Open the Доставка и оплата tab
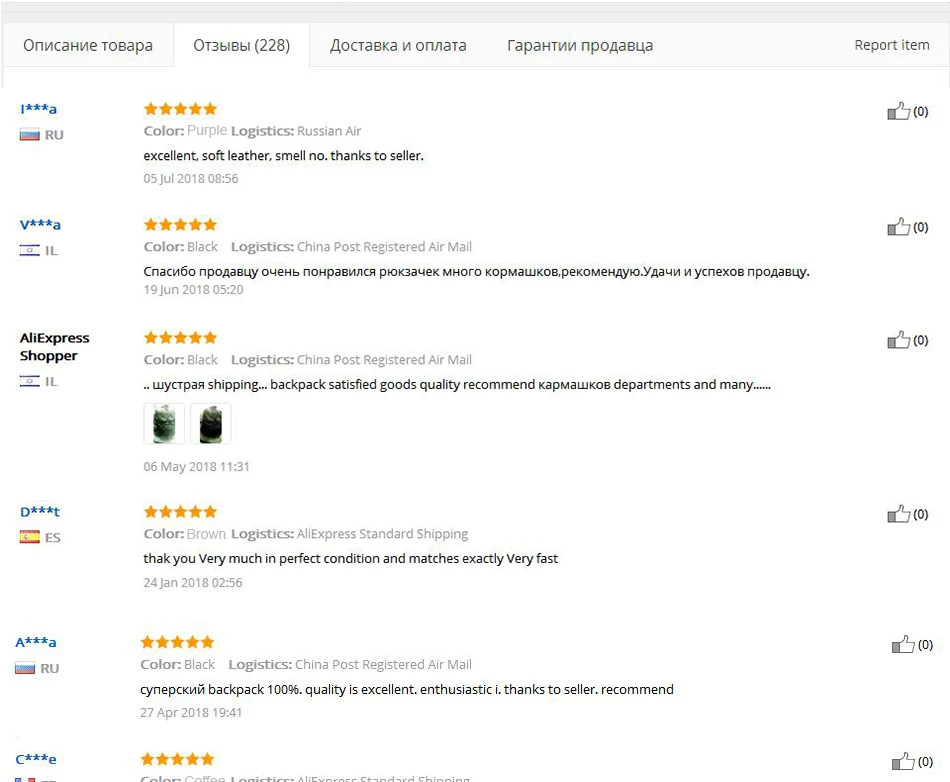This screenshot has width=950, height=782. (x=398, y=45)
